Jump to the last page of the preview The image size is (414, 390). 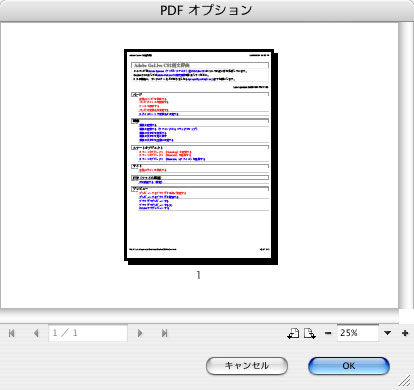tap(164, 333)
